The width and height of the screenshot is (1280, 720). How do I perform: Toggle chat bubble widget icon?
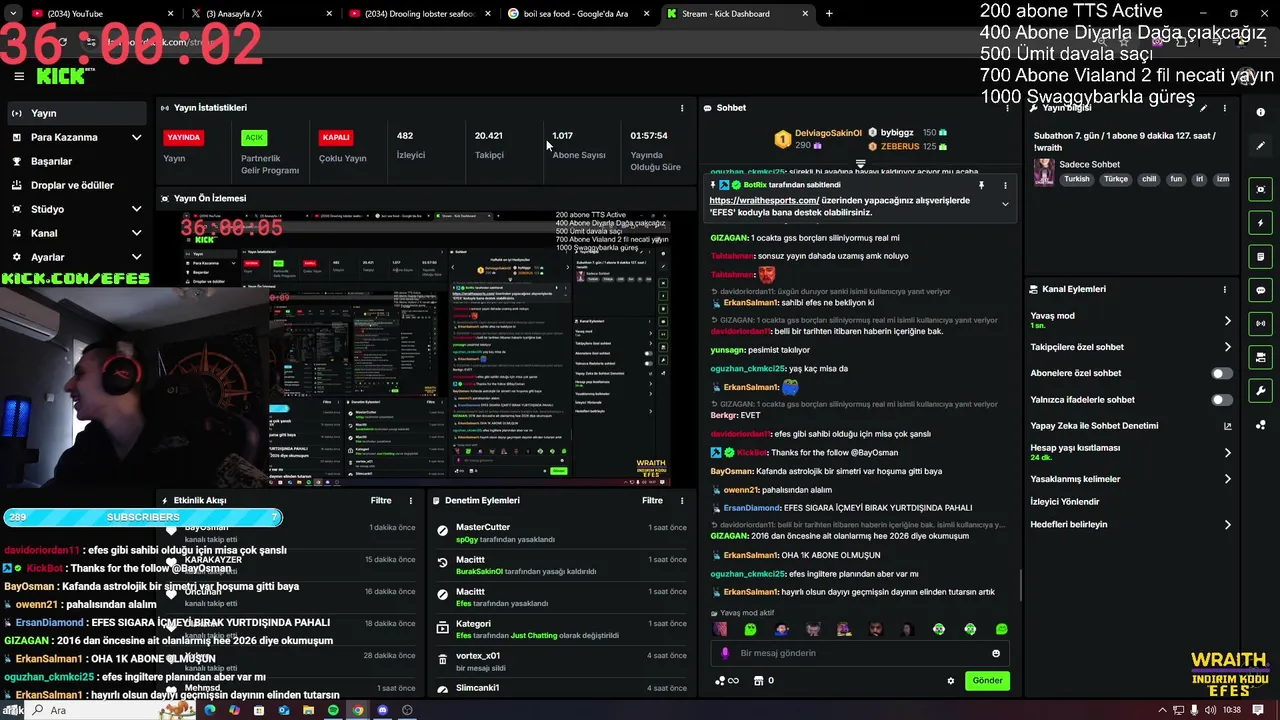(x=1260, y=290)
